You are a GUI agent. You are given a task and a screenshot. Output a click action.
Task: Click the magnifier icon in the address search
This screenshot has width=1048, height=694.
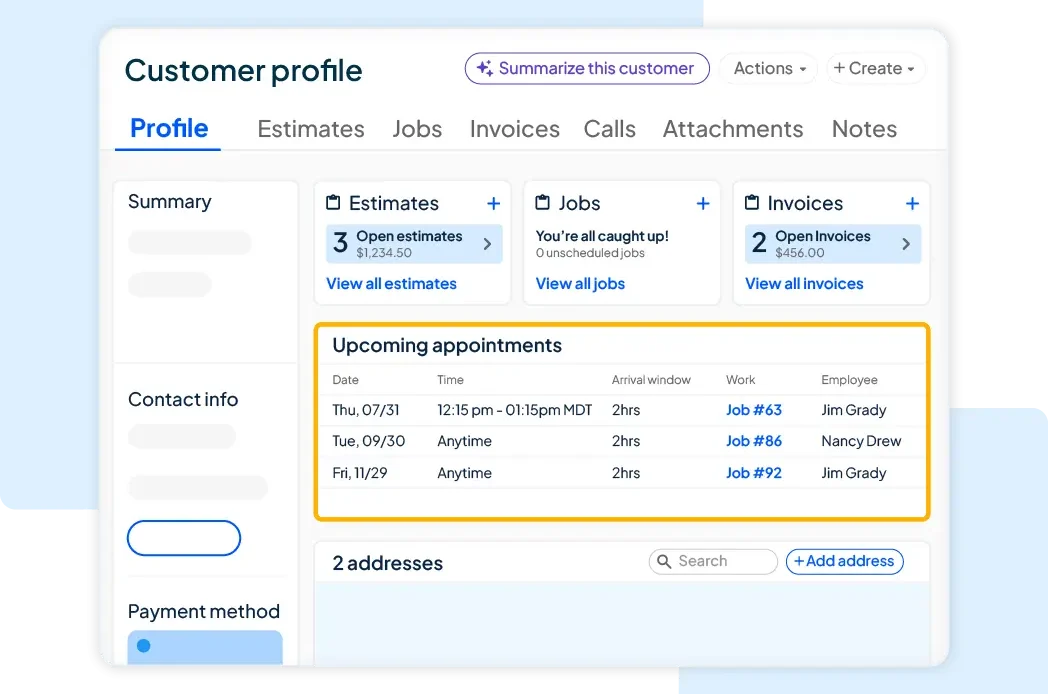664,561
